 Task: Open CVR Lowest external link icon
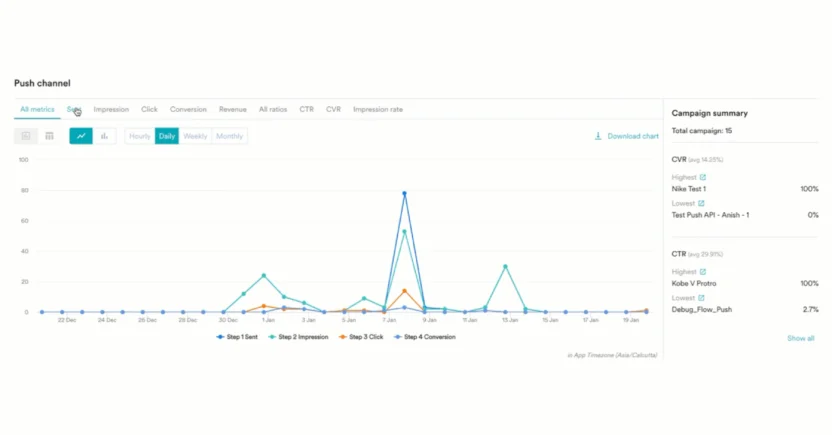click(701, 203)
